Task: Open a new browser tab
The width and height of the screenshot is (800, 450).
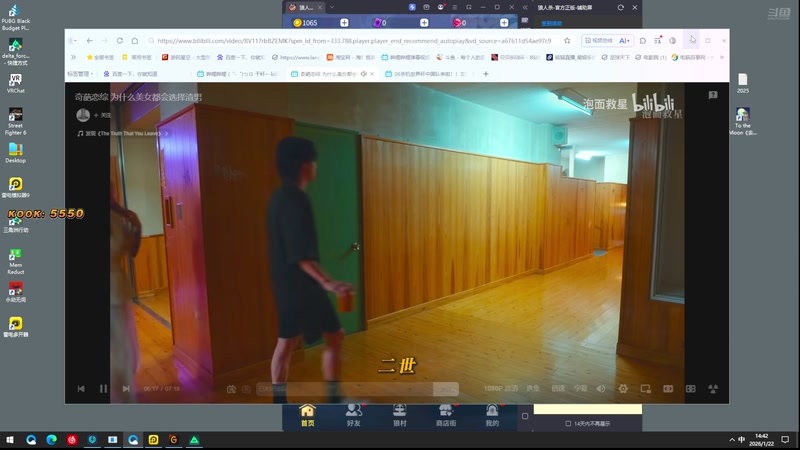Action: click(486, 74)
